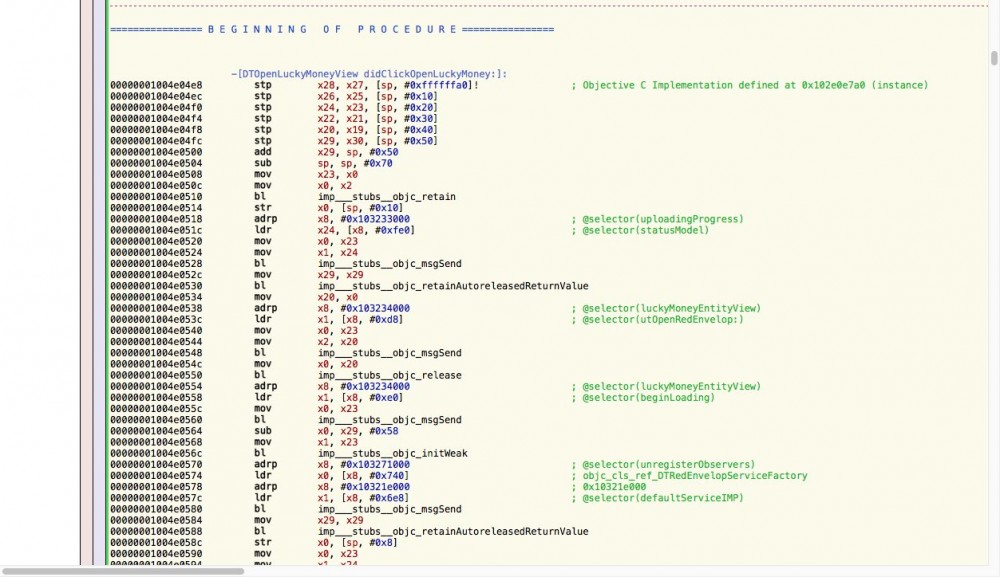Select address 00000001004e0590

(156, 553)
